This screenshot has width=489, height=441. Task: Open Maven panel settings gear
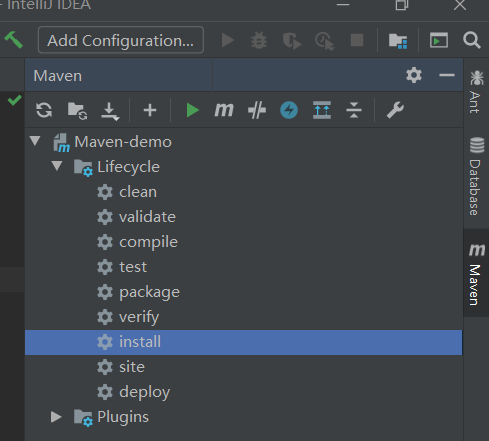[x=414, y=75]
